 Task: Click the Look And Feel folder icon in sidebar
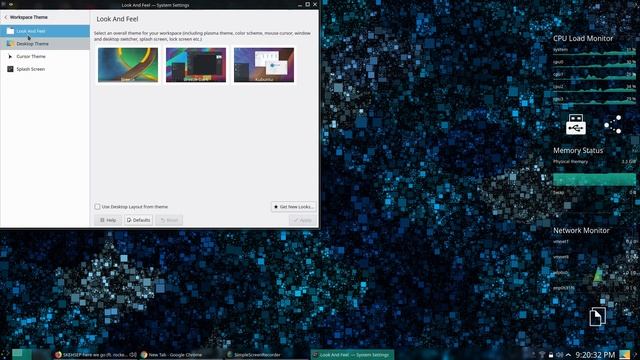(10, 31)
